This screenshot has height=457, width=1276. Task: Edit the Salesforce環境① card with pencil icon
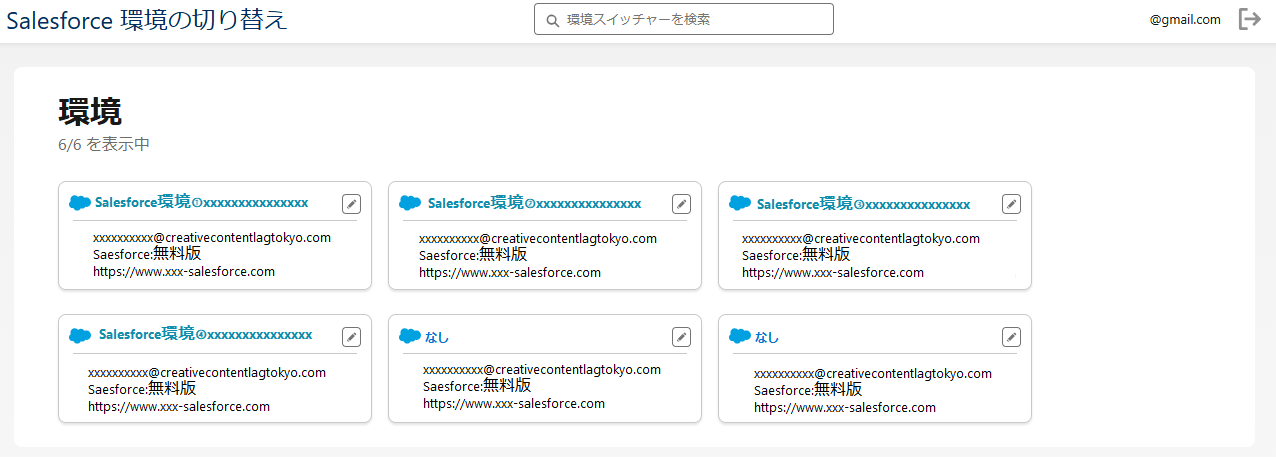tap(351, 203)
